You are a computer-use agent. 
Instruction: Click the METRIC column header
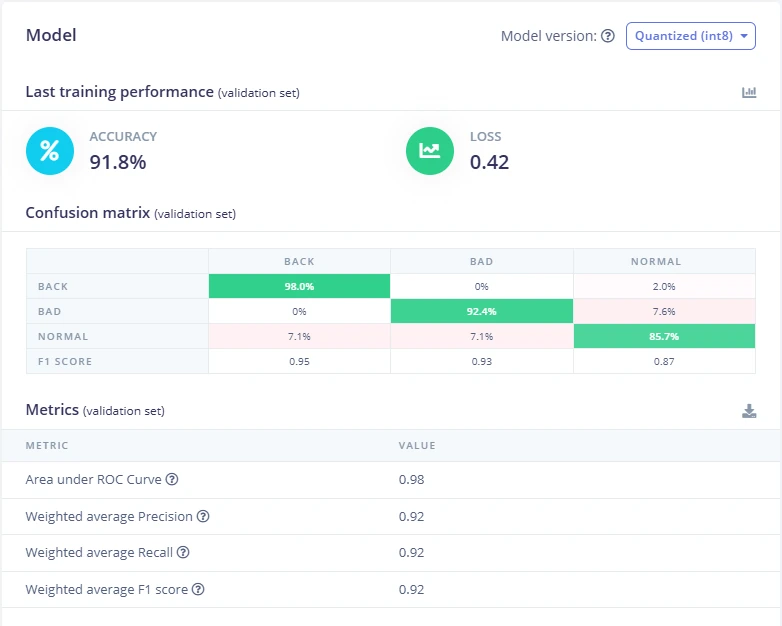[47, 445]
